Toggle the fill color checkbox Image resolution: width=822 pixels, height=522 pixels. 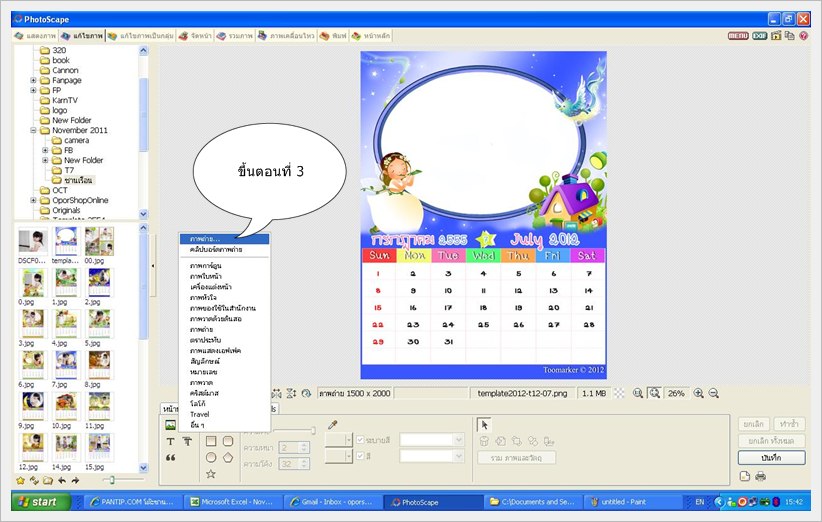360,456
